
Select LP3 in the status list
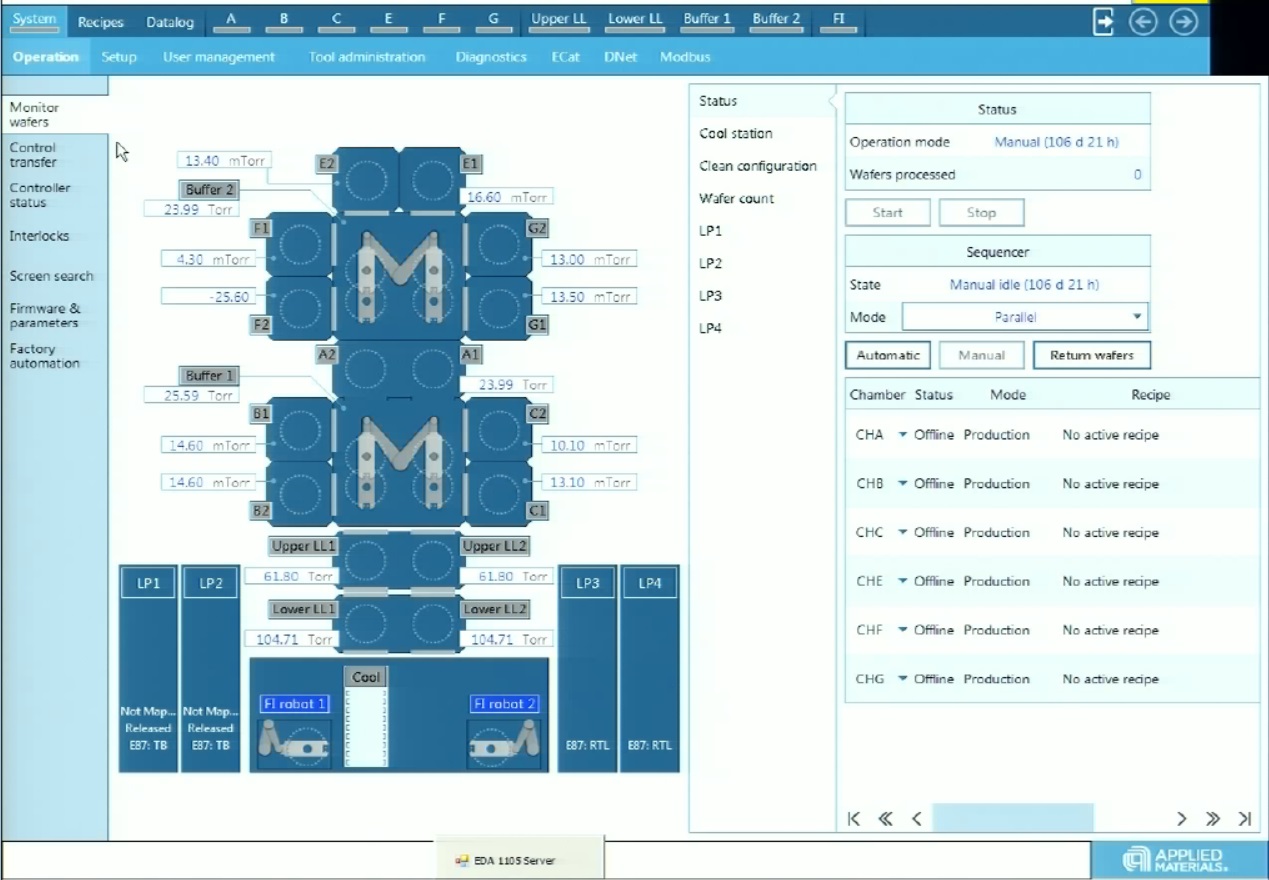710,296
